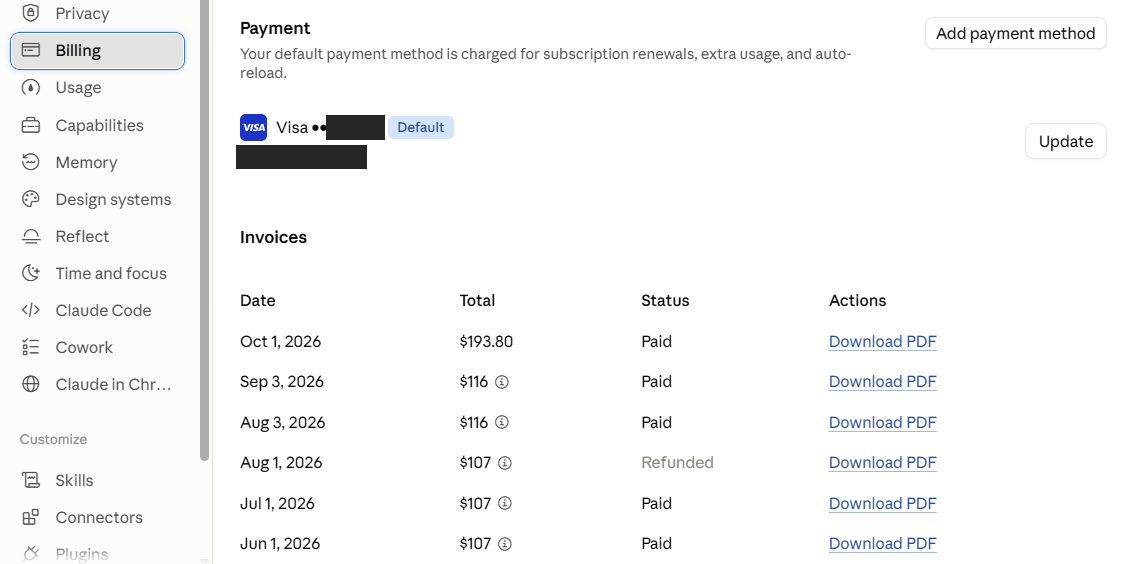Click the Capabilities briefcase icon
The image size is (1129, 564).
[x=30, y=125]
